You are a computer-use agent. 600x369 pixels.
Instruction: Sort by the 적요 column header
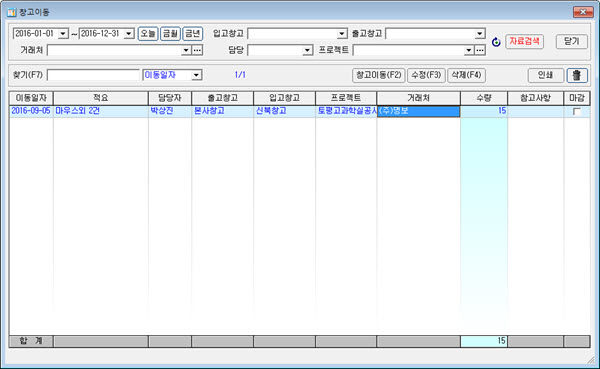[101, 98]
